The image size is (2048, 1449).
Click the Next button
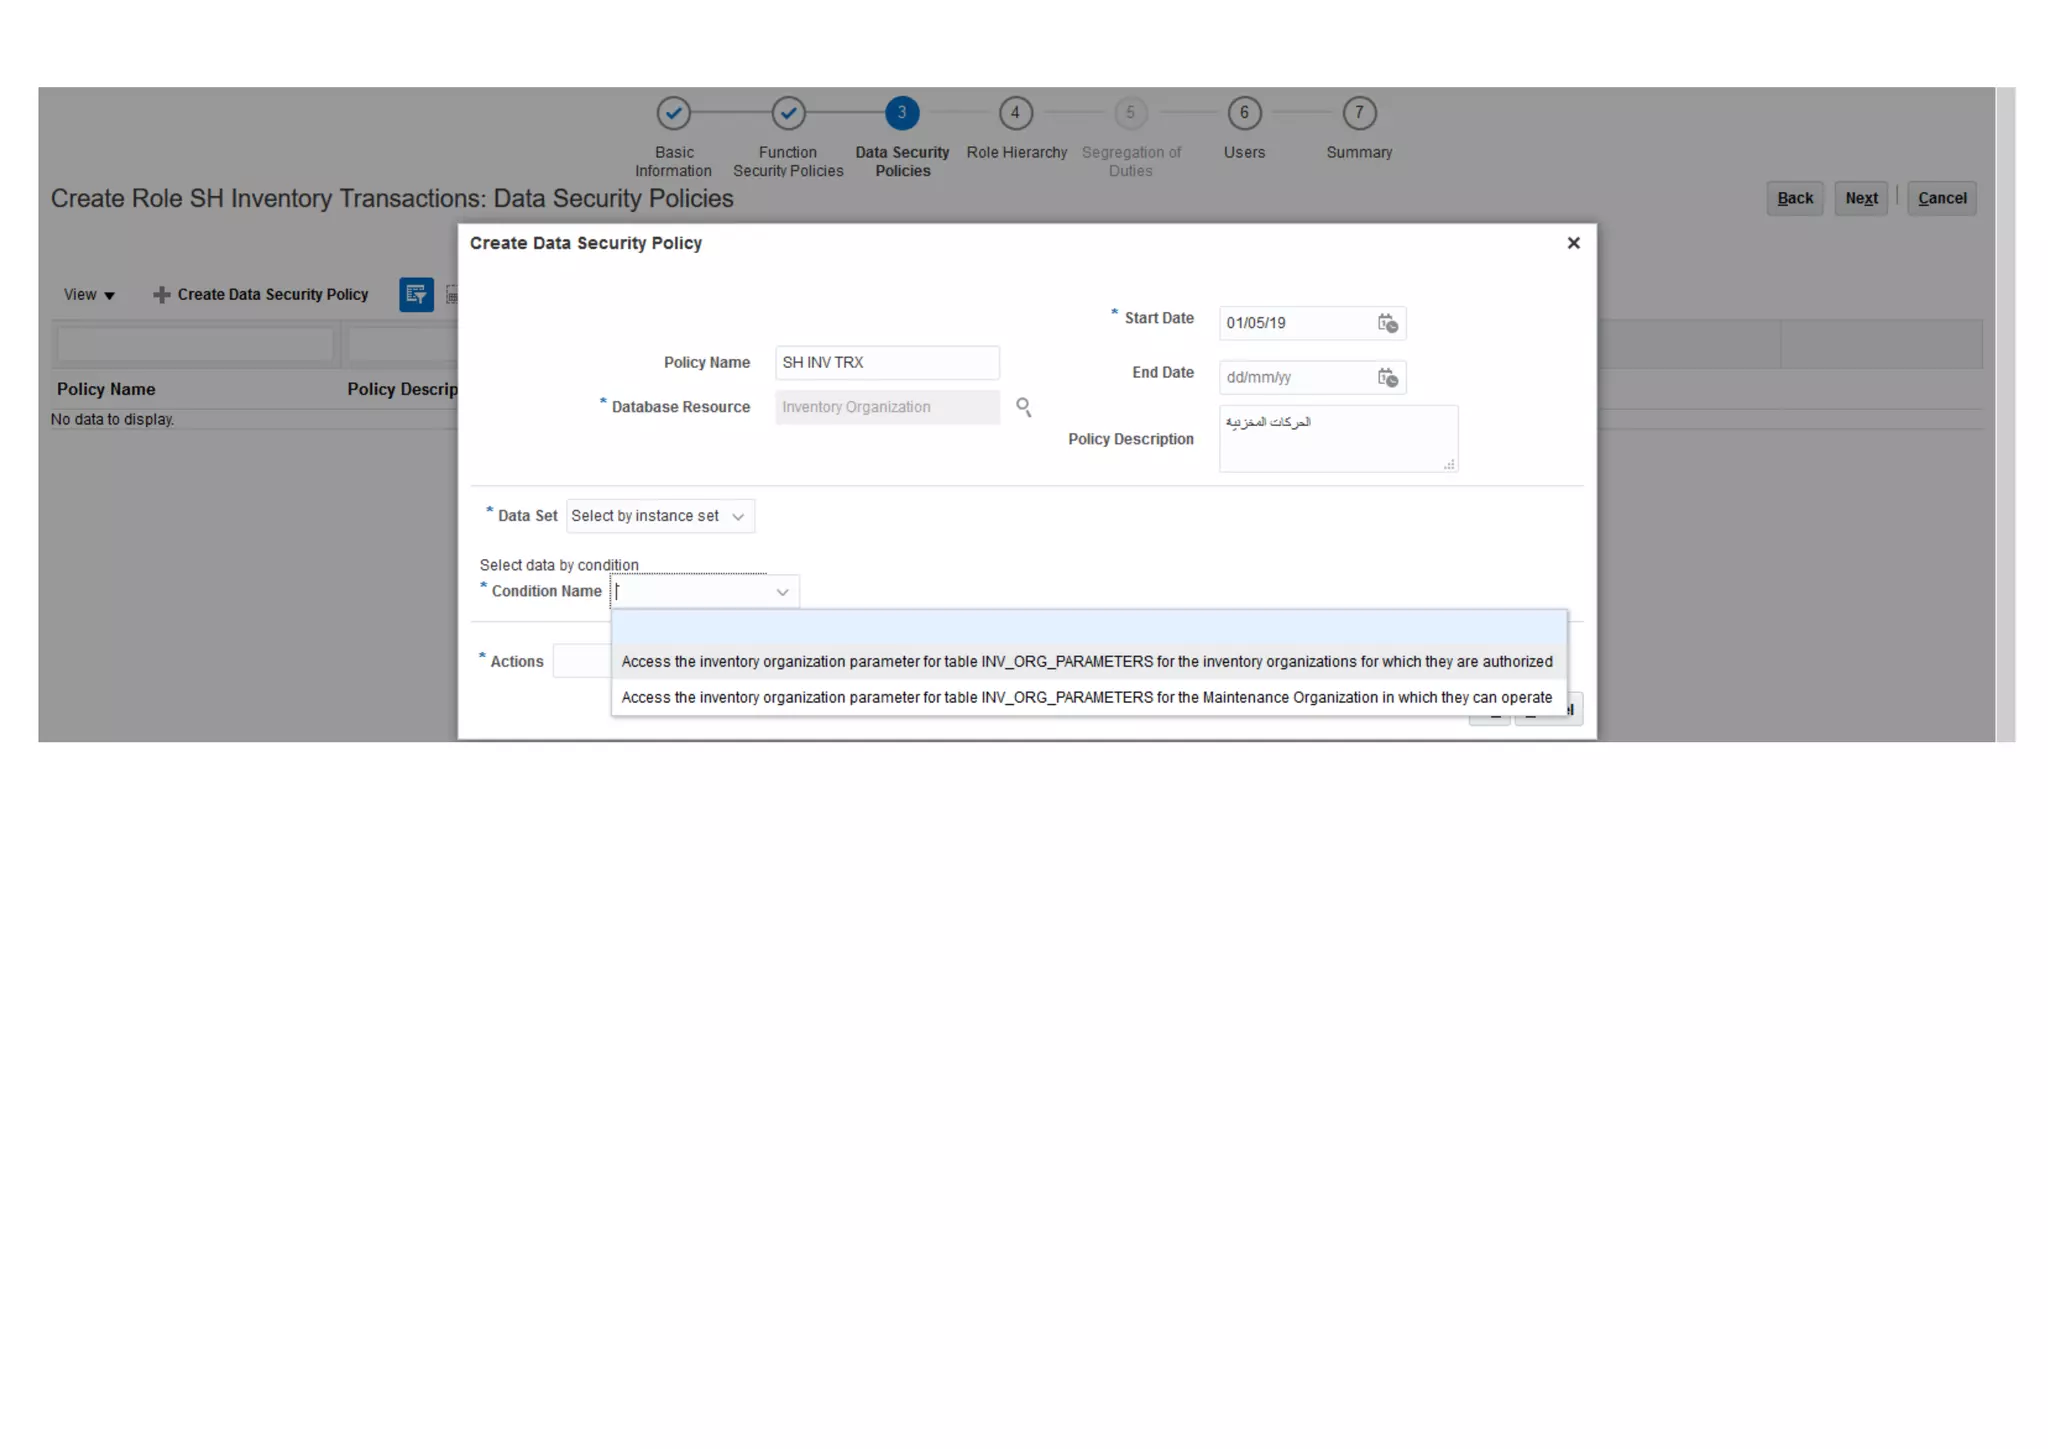point(1860,198)
